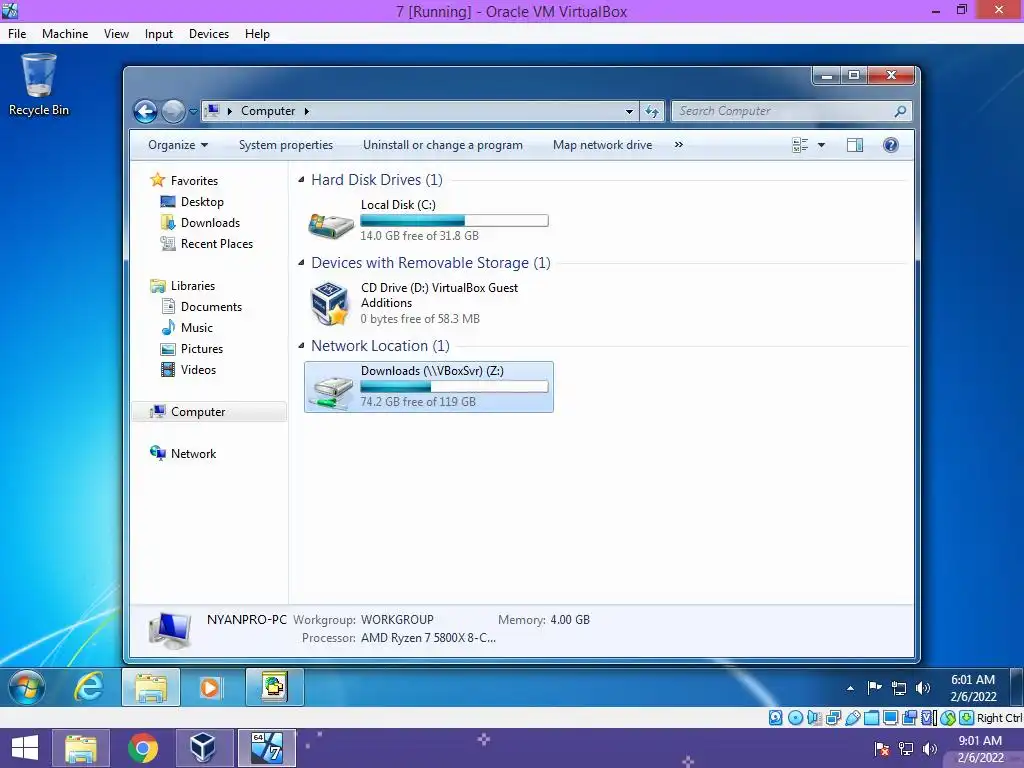The width and height of the screenshot is (1024, 768).
Task: Open the VirtualBox Input menu
Action: 159,34
